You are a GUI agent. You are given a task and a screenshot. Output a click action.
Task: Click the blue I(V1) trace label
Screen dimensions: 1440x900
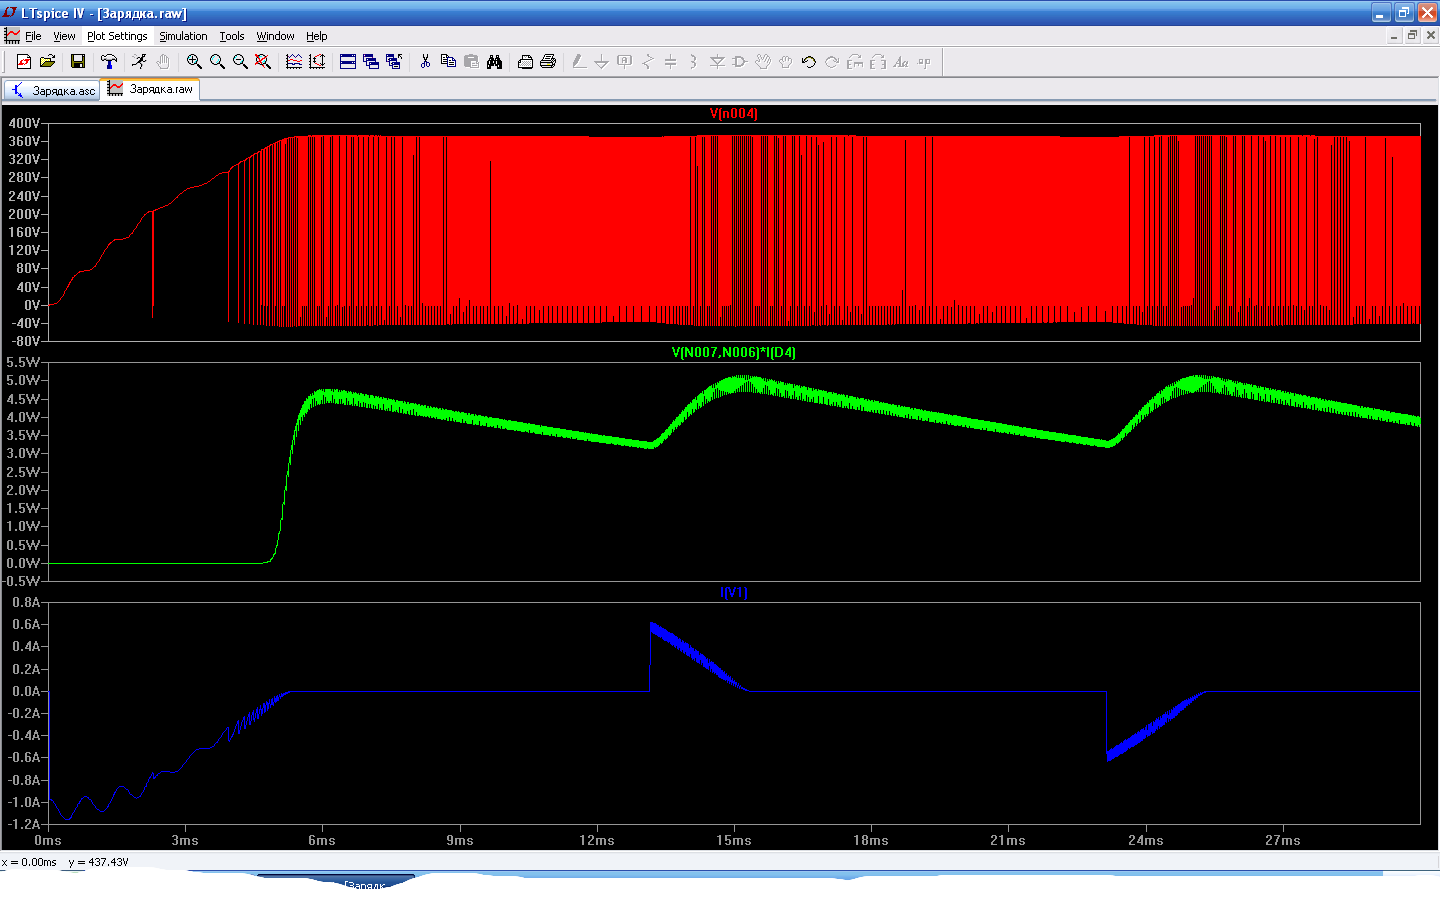point(733,593)
